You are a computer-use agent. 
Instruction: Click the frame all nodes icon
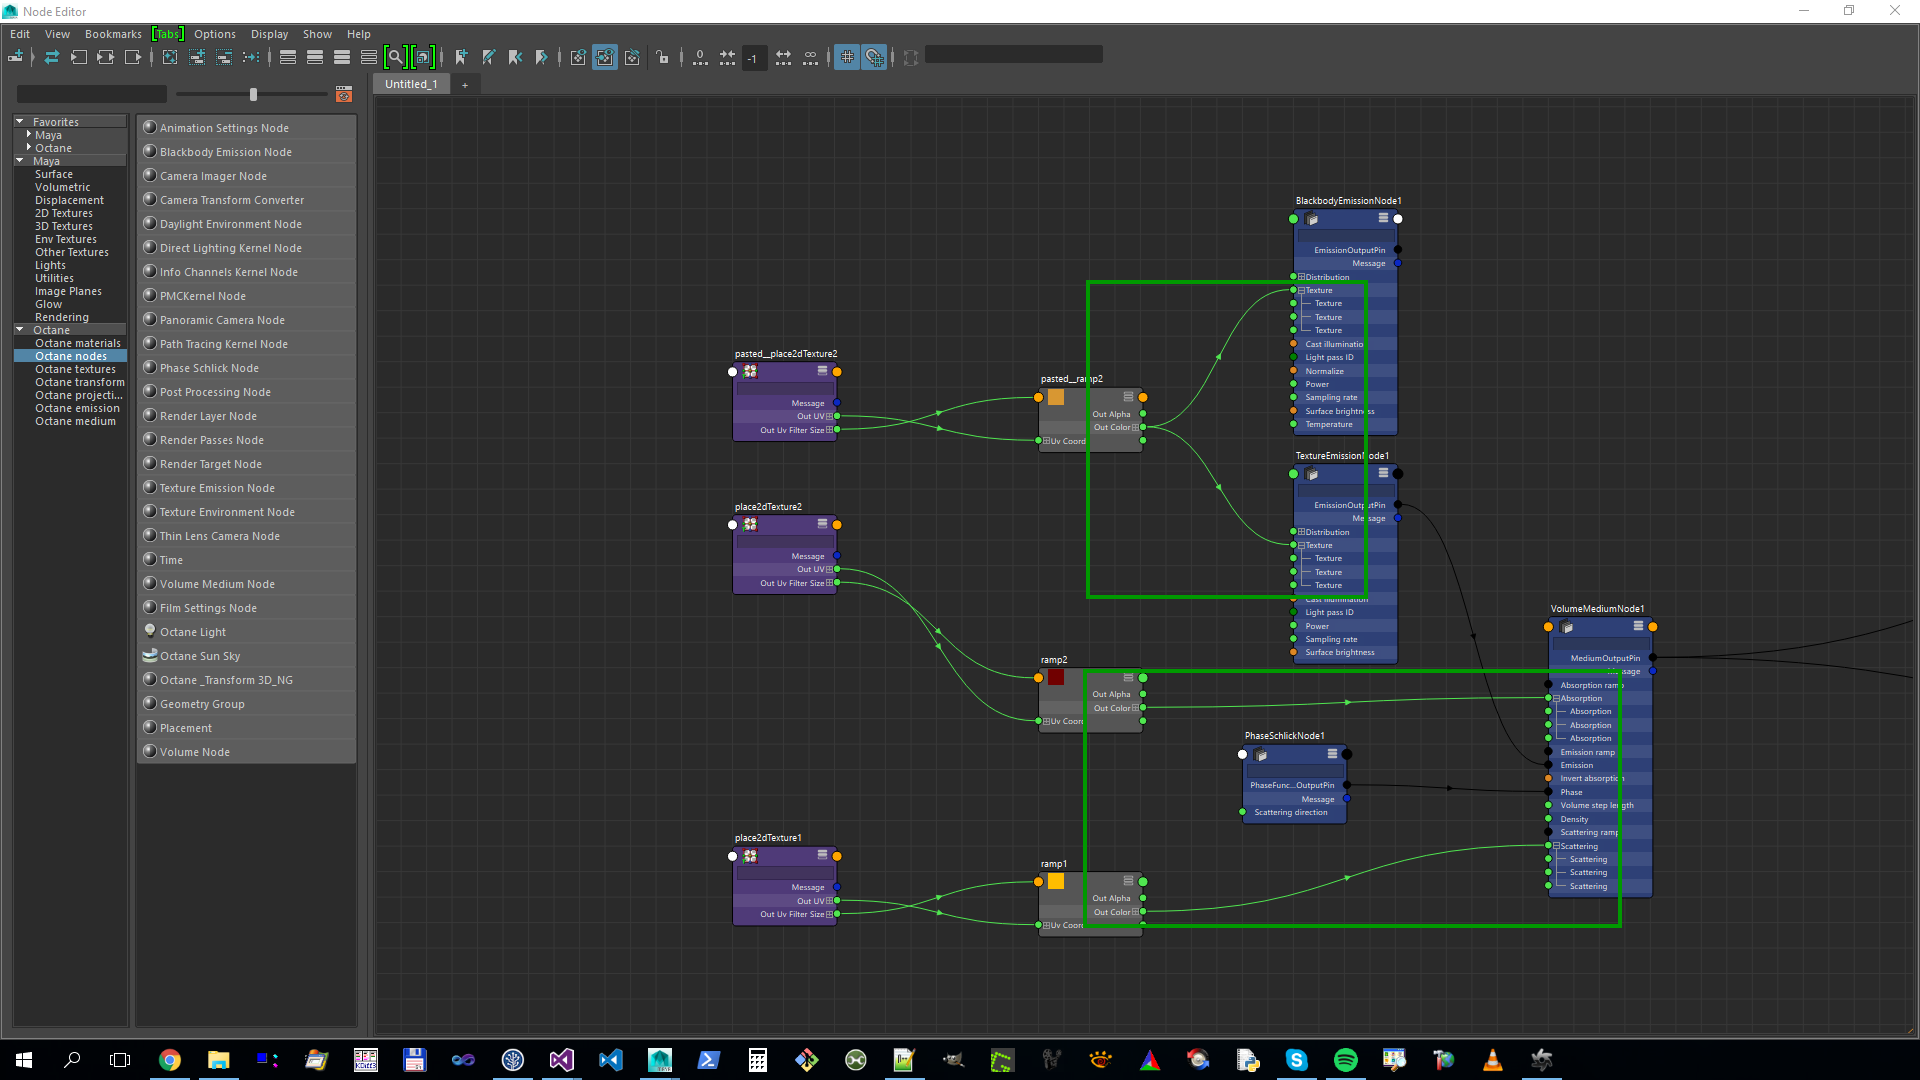(170, 58)
